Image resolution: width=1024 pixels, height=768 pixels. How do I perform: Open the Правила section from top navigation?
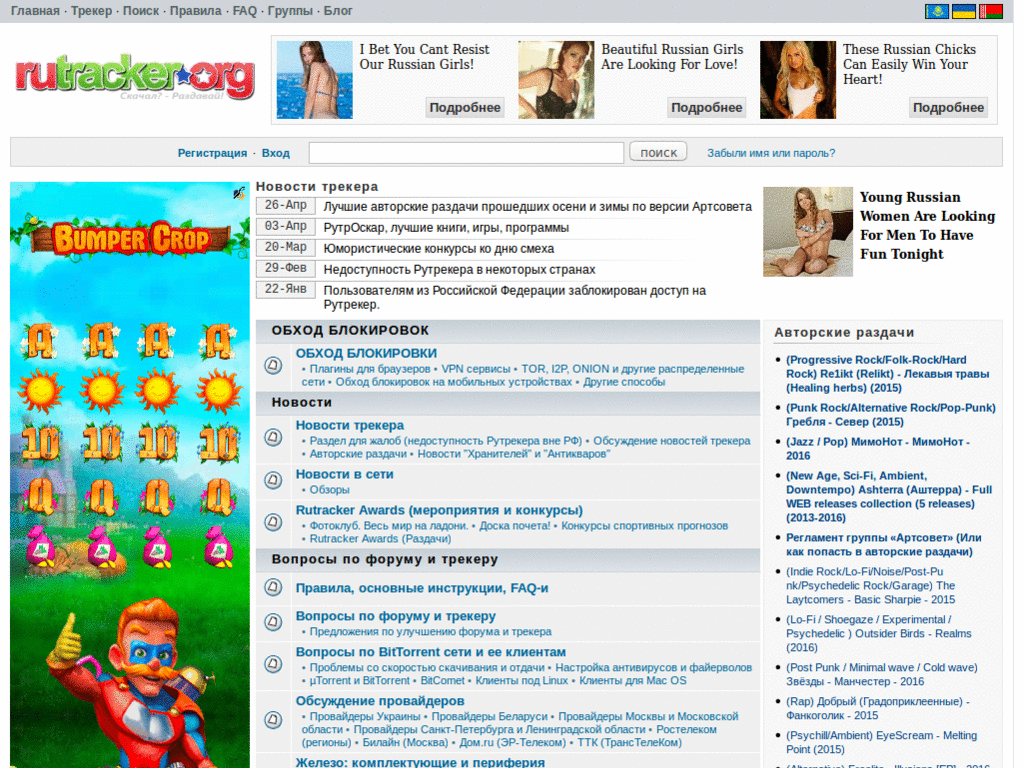point(197,11)
